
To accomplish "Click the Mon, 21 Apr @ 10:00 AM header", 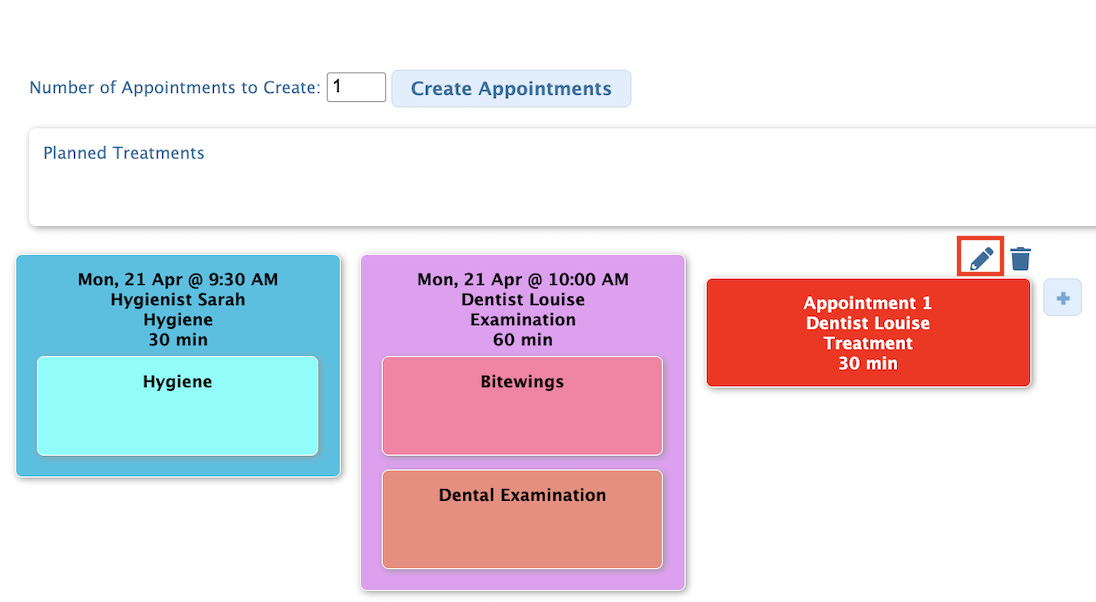I will pyautogui.click(x=523, y=280).
